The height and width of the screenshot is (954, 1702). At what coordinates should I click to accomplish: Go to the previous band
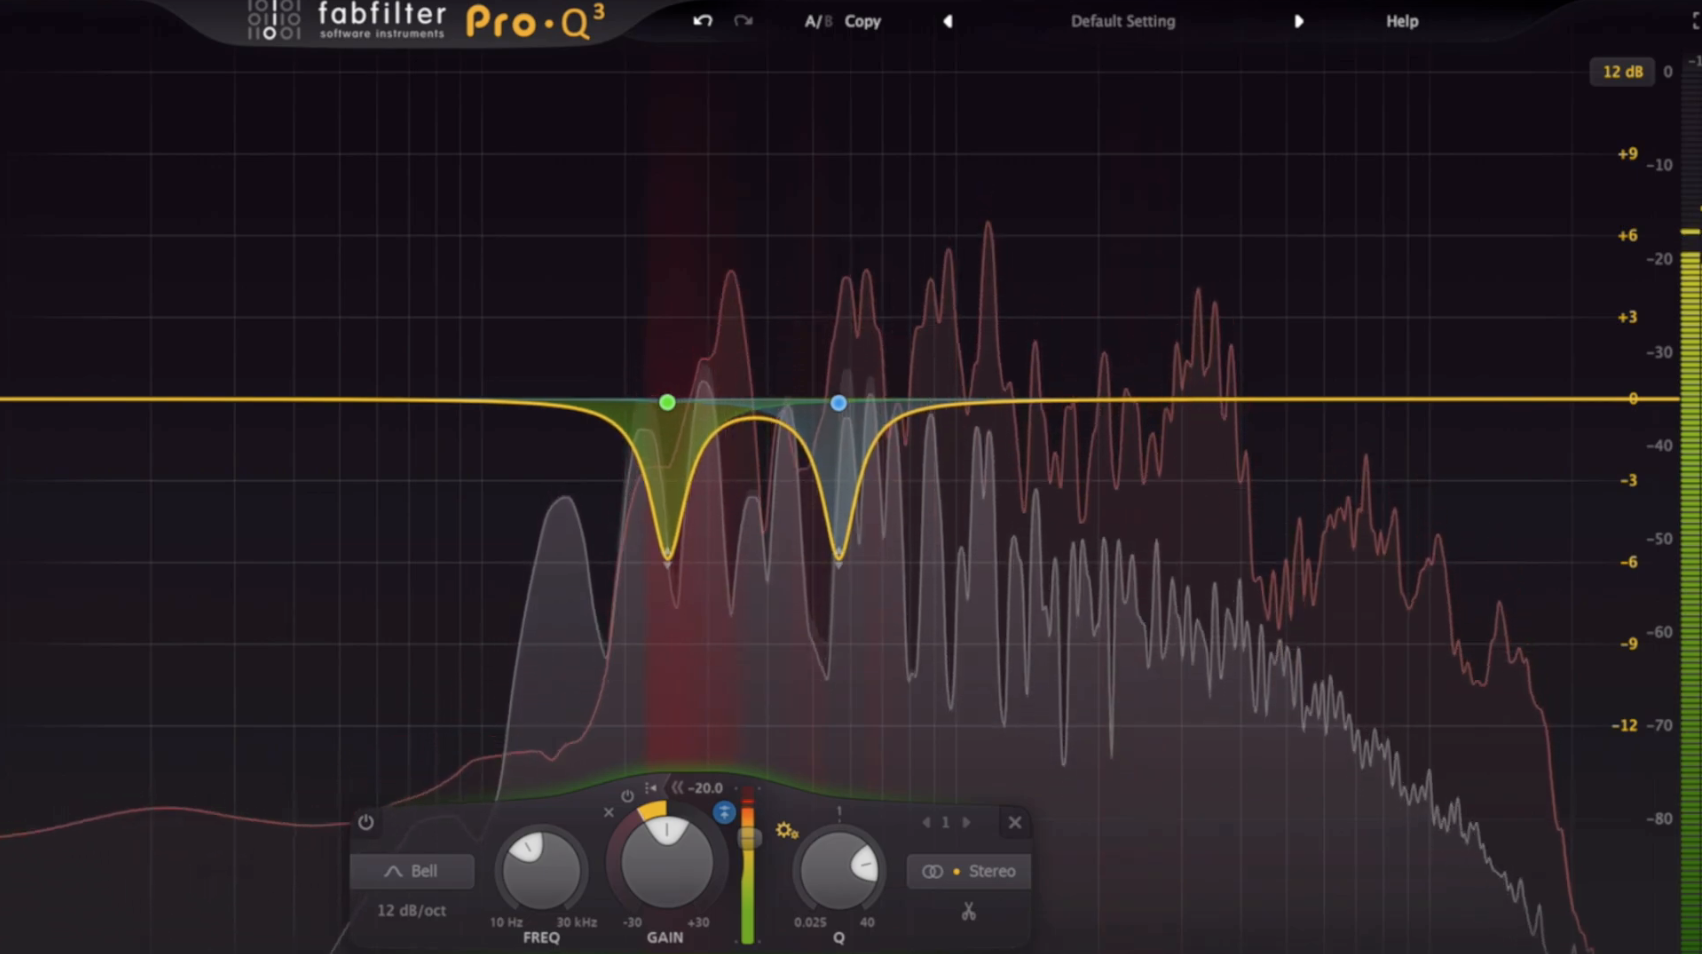tap(926, 822)
